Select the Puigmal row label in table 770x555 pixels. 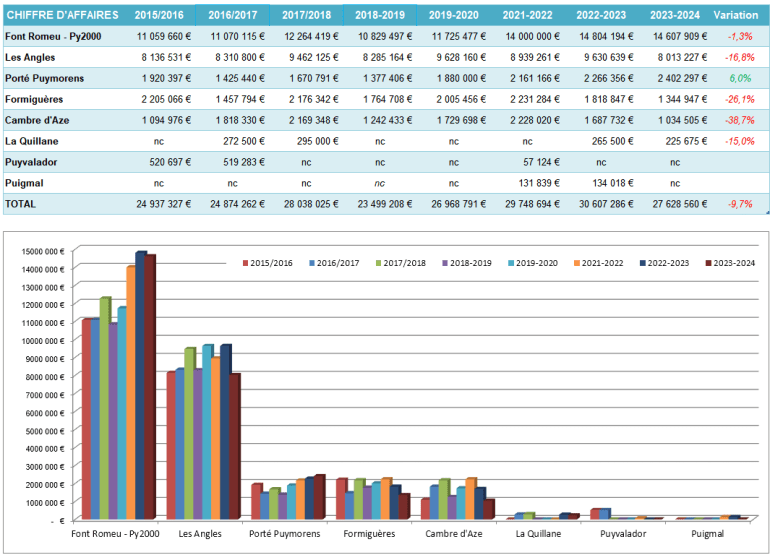[27, 182]
